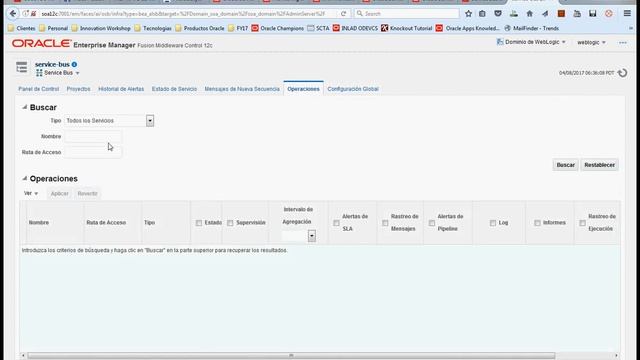
Task: Switch to the Estado de Servicio tab
Action: coord(174,89)
